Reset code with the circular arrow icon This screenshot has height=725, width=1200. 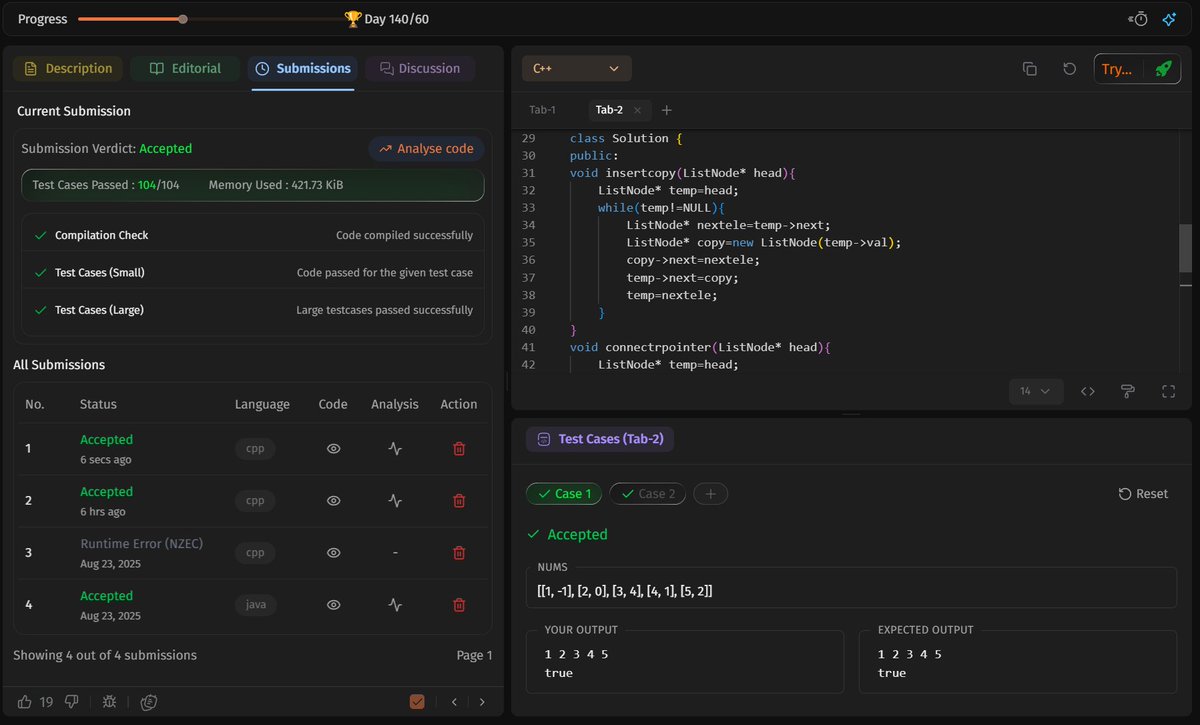pos(1069,69)
